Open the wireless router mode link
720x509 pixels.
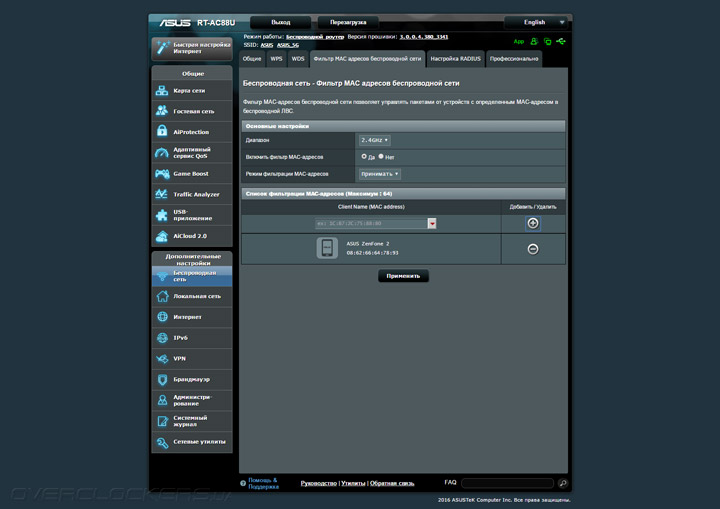coord(315,37)
